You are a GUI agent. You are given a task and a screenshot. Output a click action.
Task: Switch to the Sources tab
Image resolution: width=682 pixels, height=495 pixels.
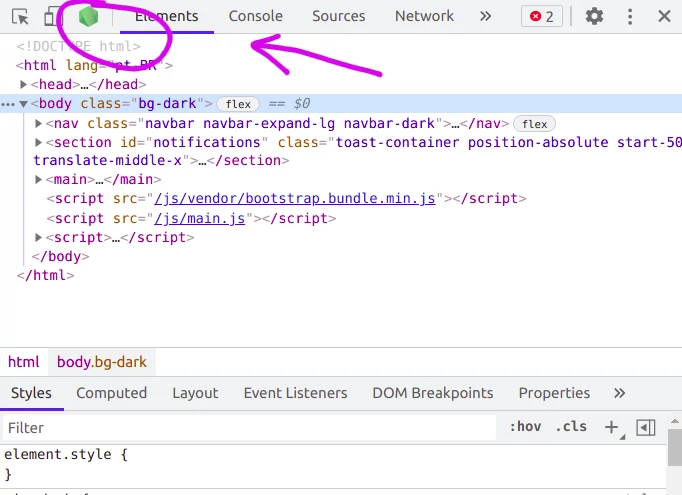(x=338, y=17)
